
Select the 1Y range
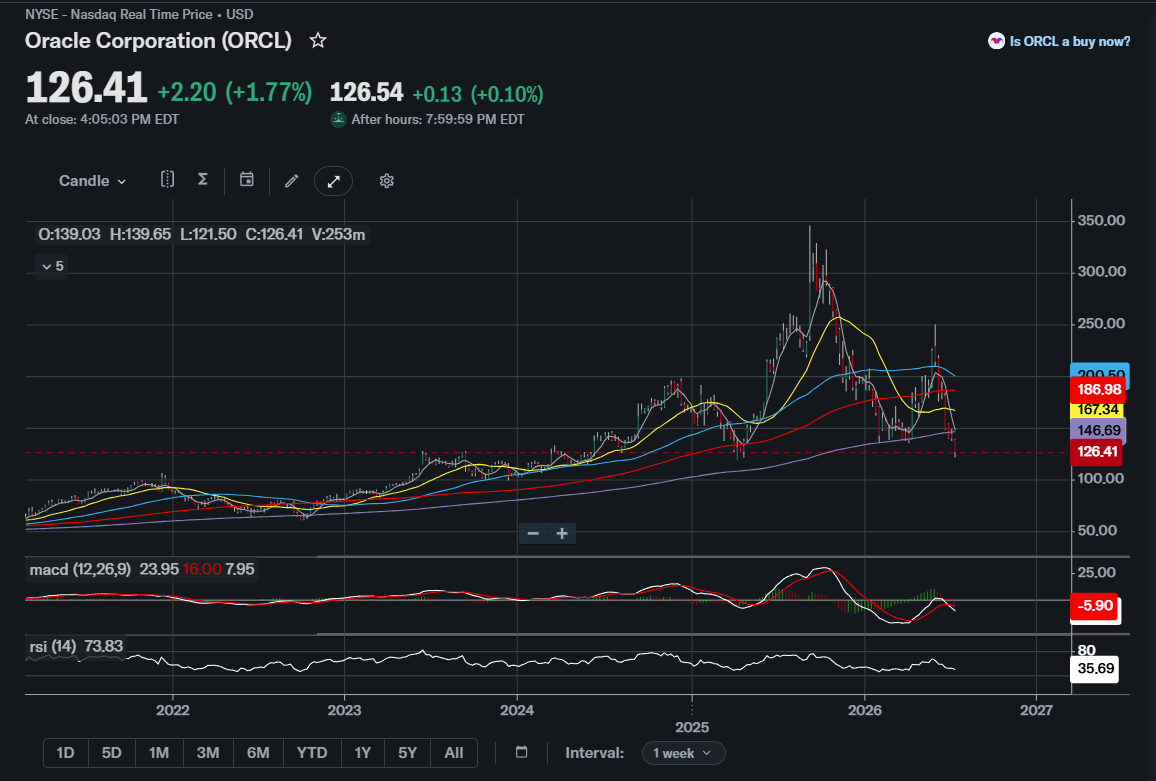coord(362,753)
